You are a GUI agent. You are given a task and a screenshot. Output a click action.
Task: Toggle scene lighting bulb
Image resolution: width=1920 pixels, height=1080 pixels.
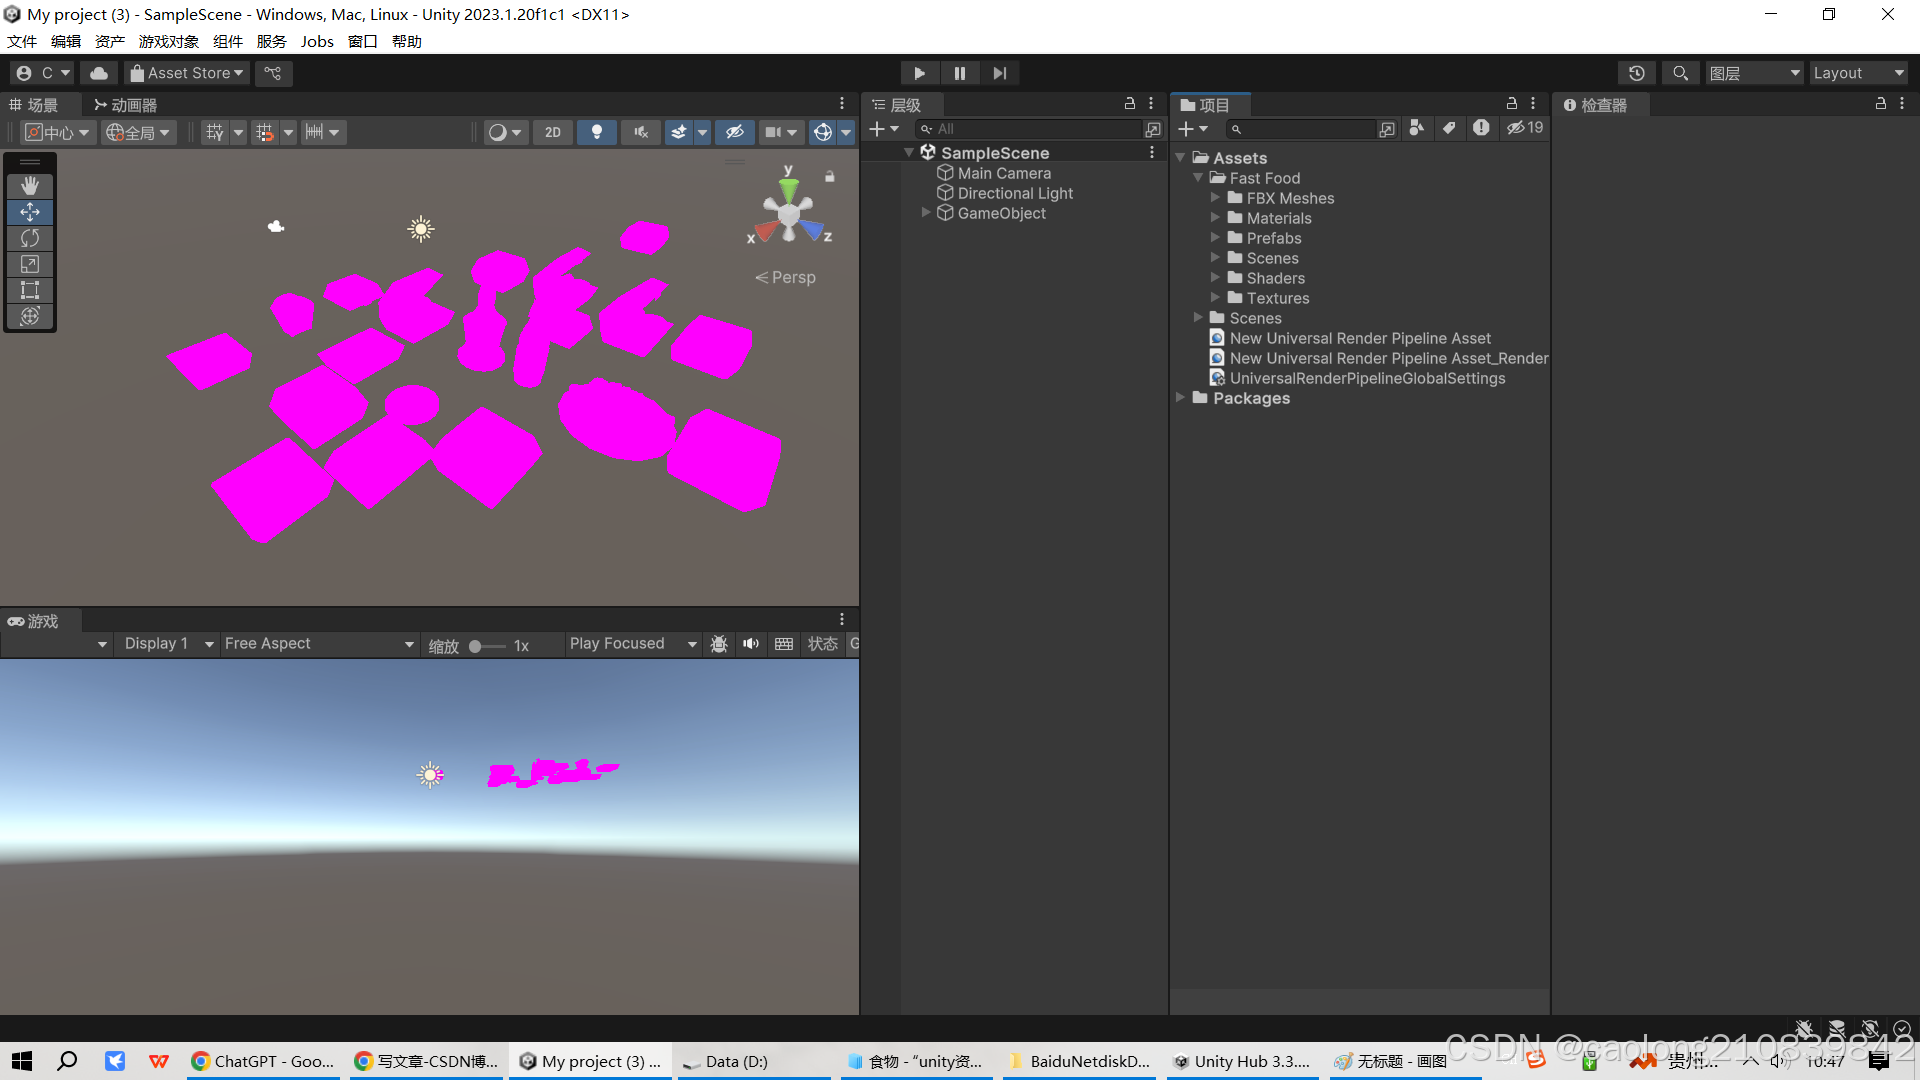click(x=597, y=132)
